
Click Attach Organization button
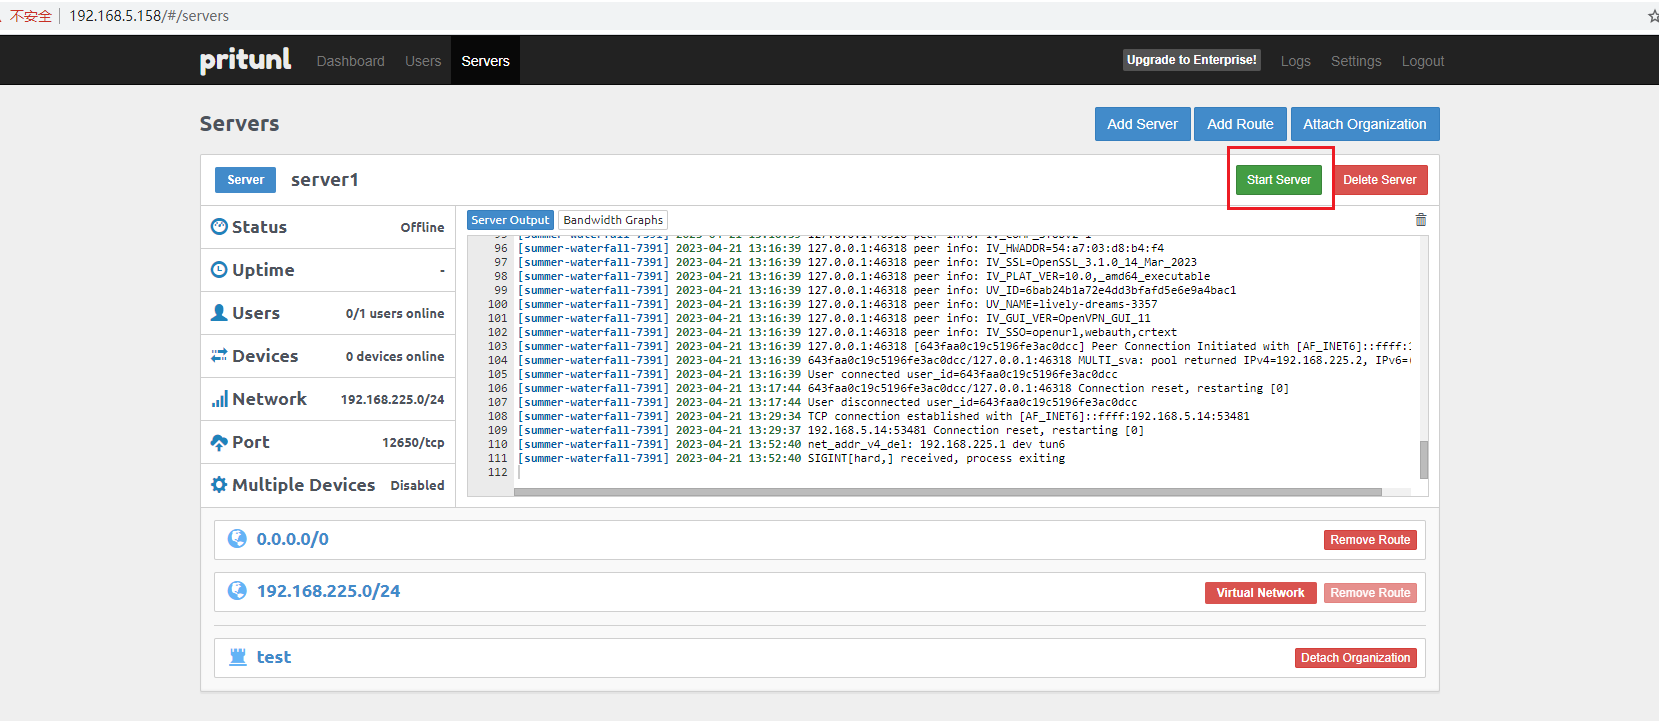1365,124
